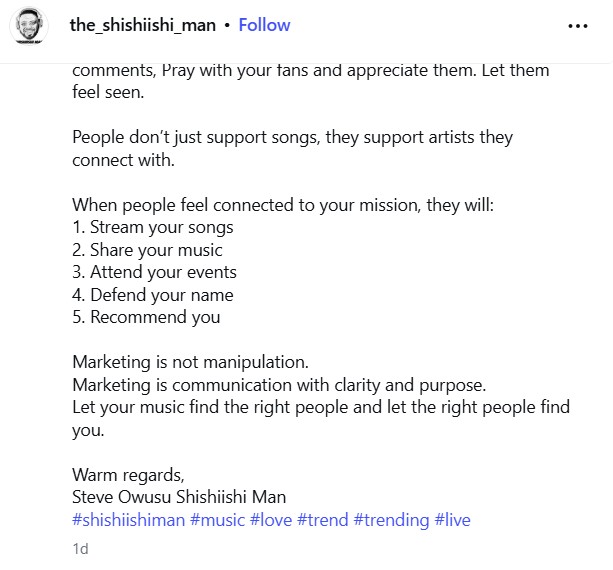Image resolution: width=613 pixels, height=570 pixels.
Task: Follow the_shishiishi_man account
Action: (x=264, y=25)
